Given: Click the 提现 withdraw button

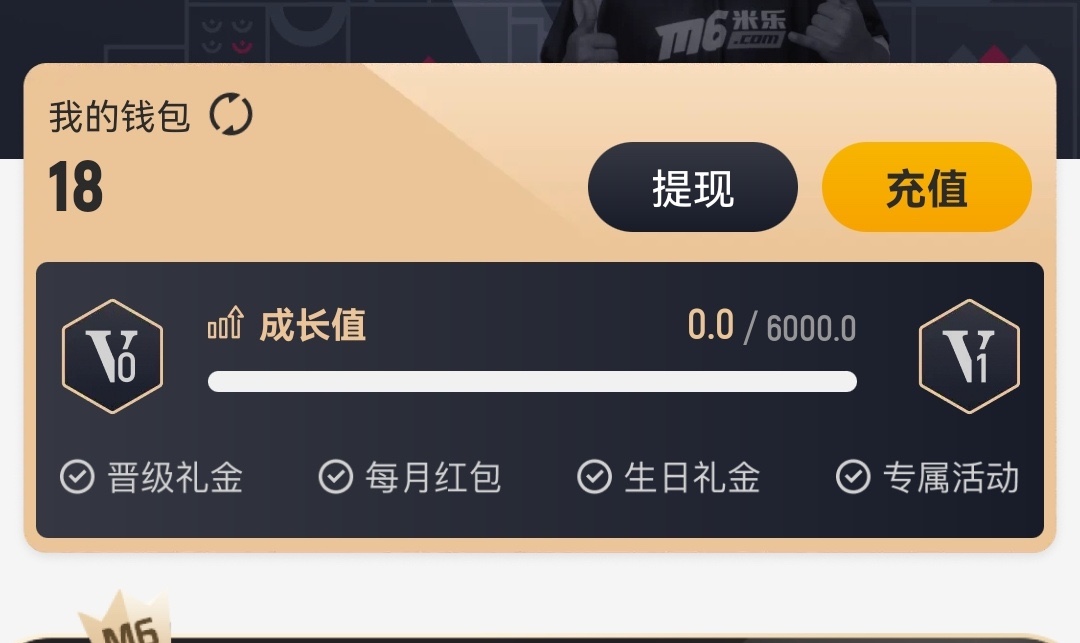Looking at the screenshot, I should point(693,187).
